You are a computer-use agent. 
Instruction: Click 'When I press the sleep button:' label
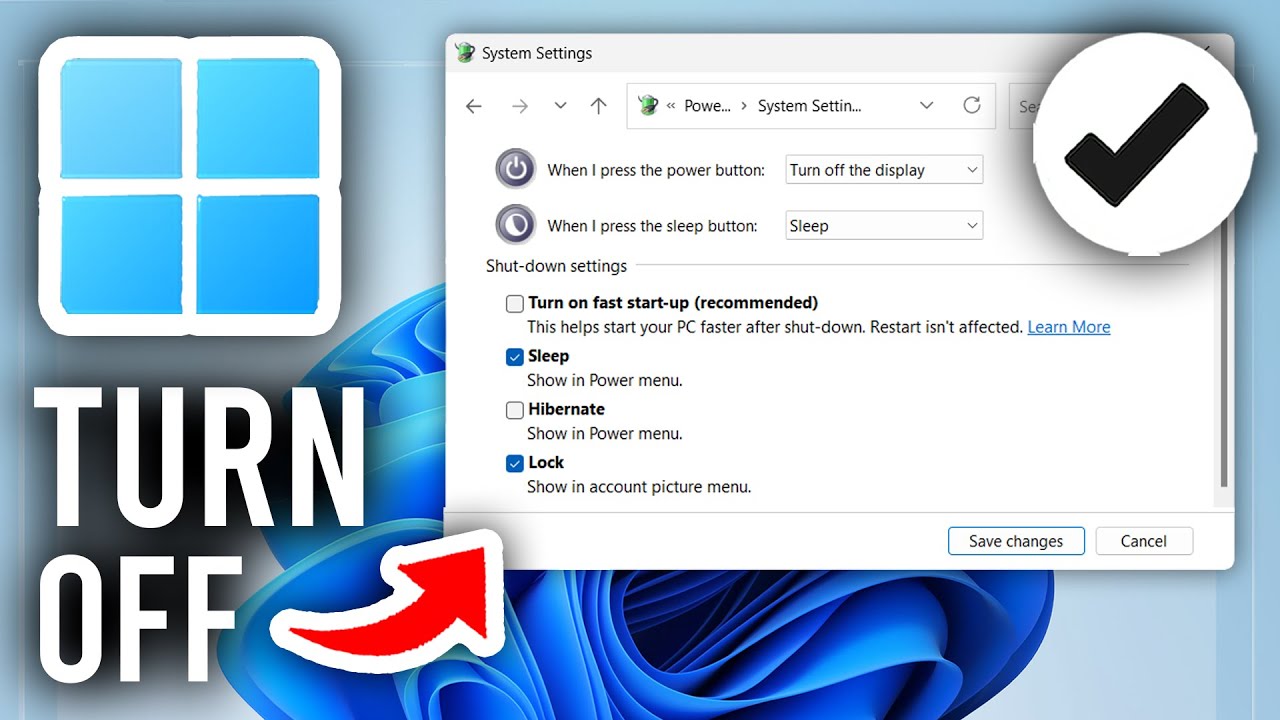click(652, 226)
